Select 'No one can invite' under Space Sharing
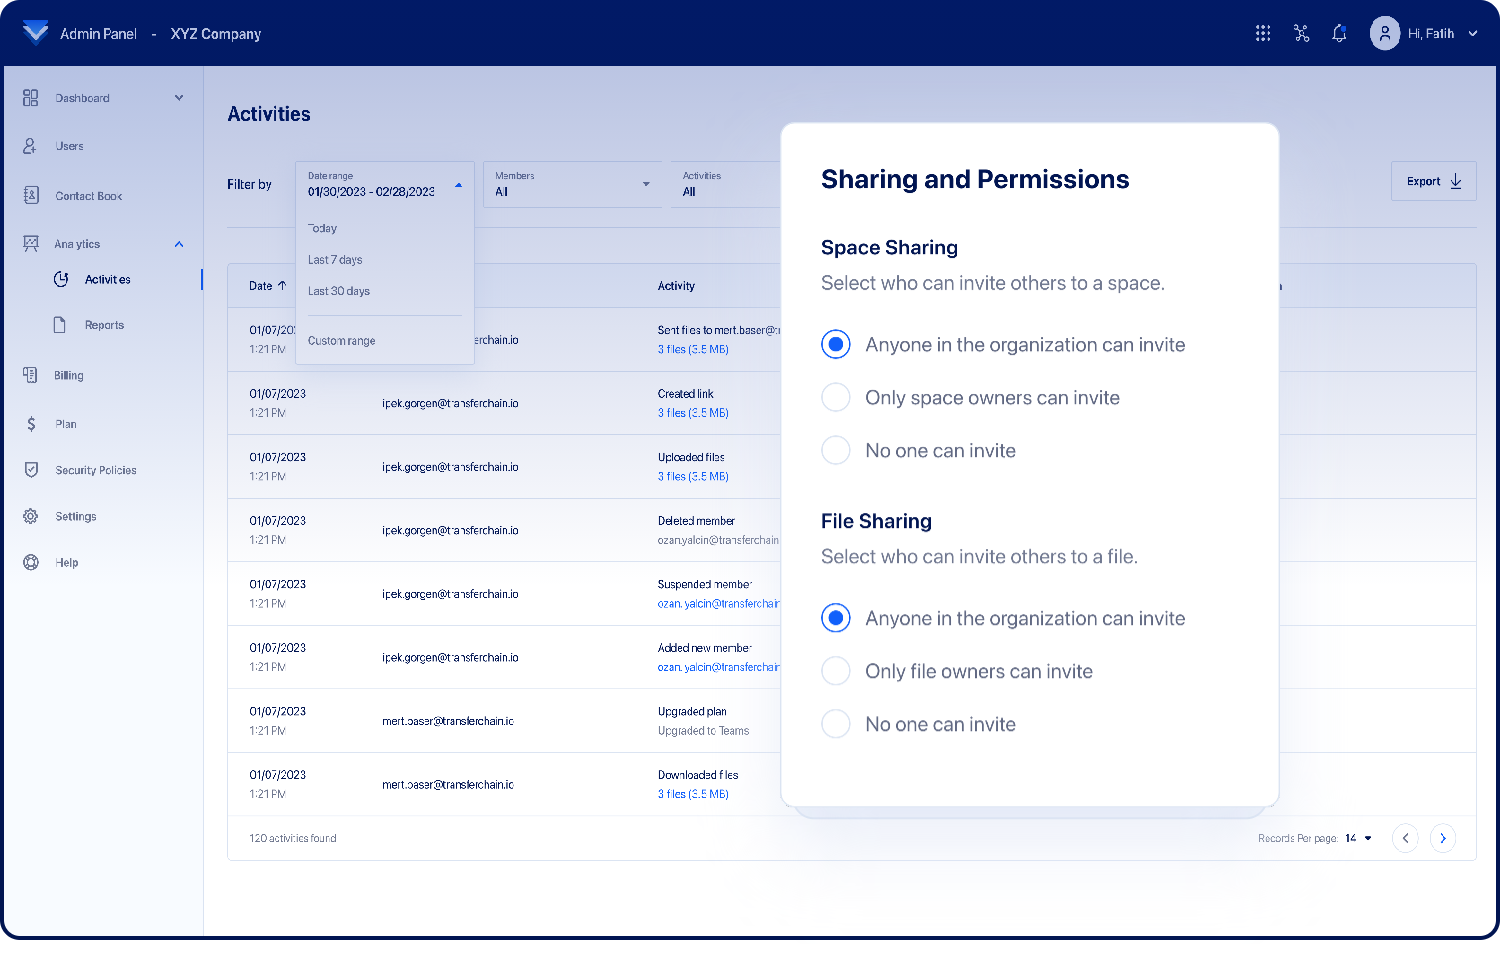Image resolution: width=1500 pixels, height=956 pixels. (x=836, y=450)
